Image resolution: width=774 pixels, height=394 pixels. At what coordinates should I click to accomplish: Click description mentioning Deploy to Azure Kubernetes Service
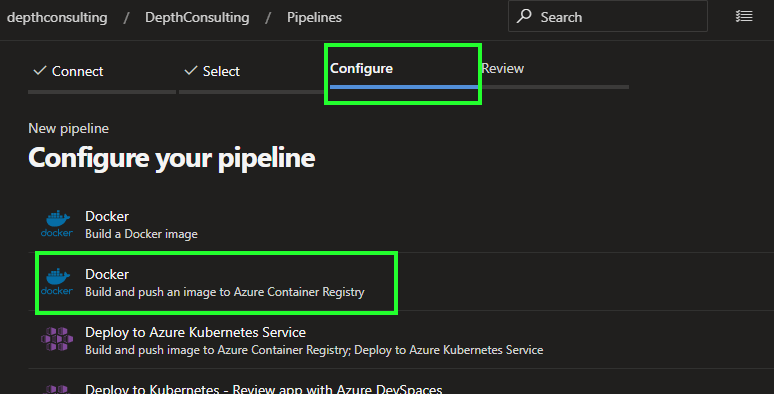click(314, 350)
